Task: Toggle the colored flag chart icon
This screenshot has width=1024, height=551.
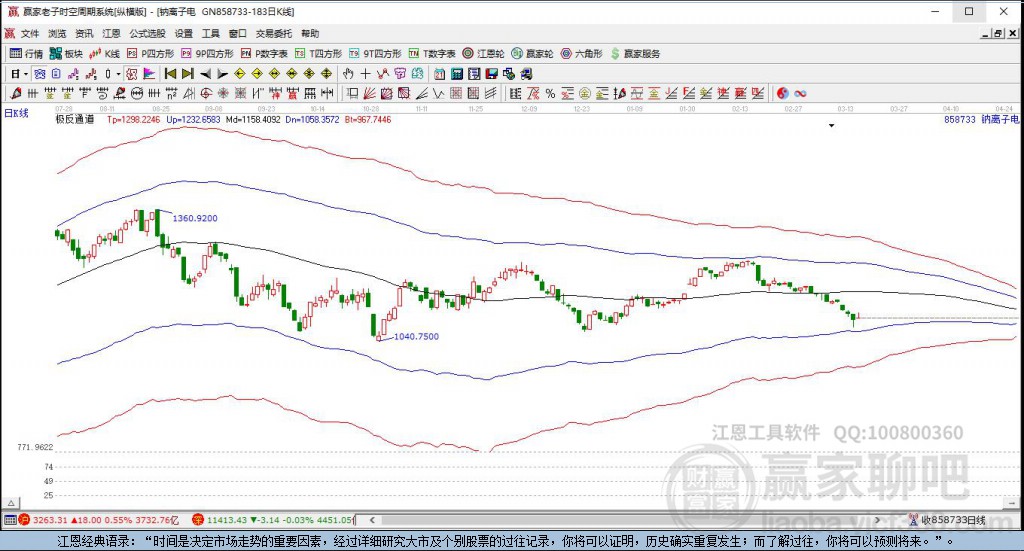Action: pyautogui.click(x=149, y=74)
